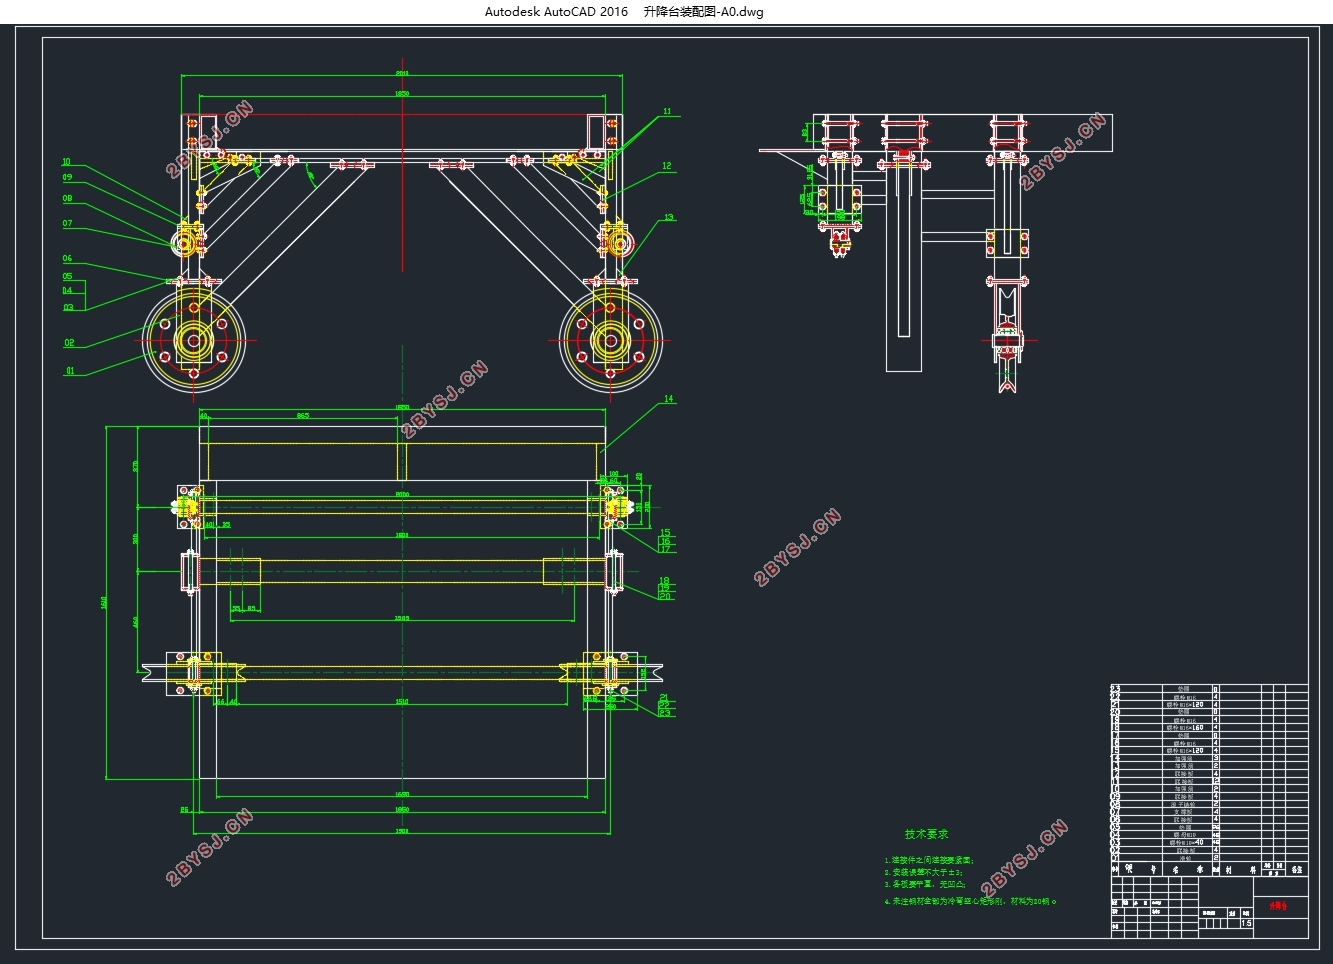Select part callout label 11
Viewport: 1333px width, 964px height.
[x=667, y=112]
